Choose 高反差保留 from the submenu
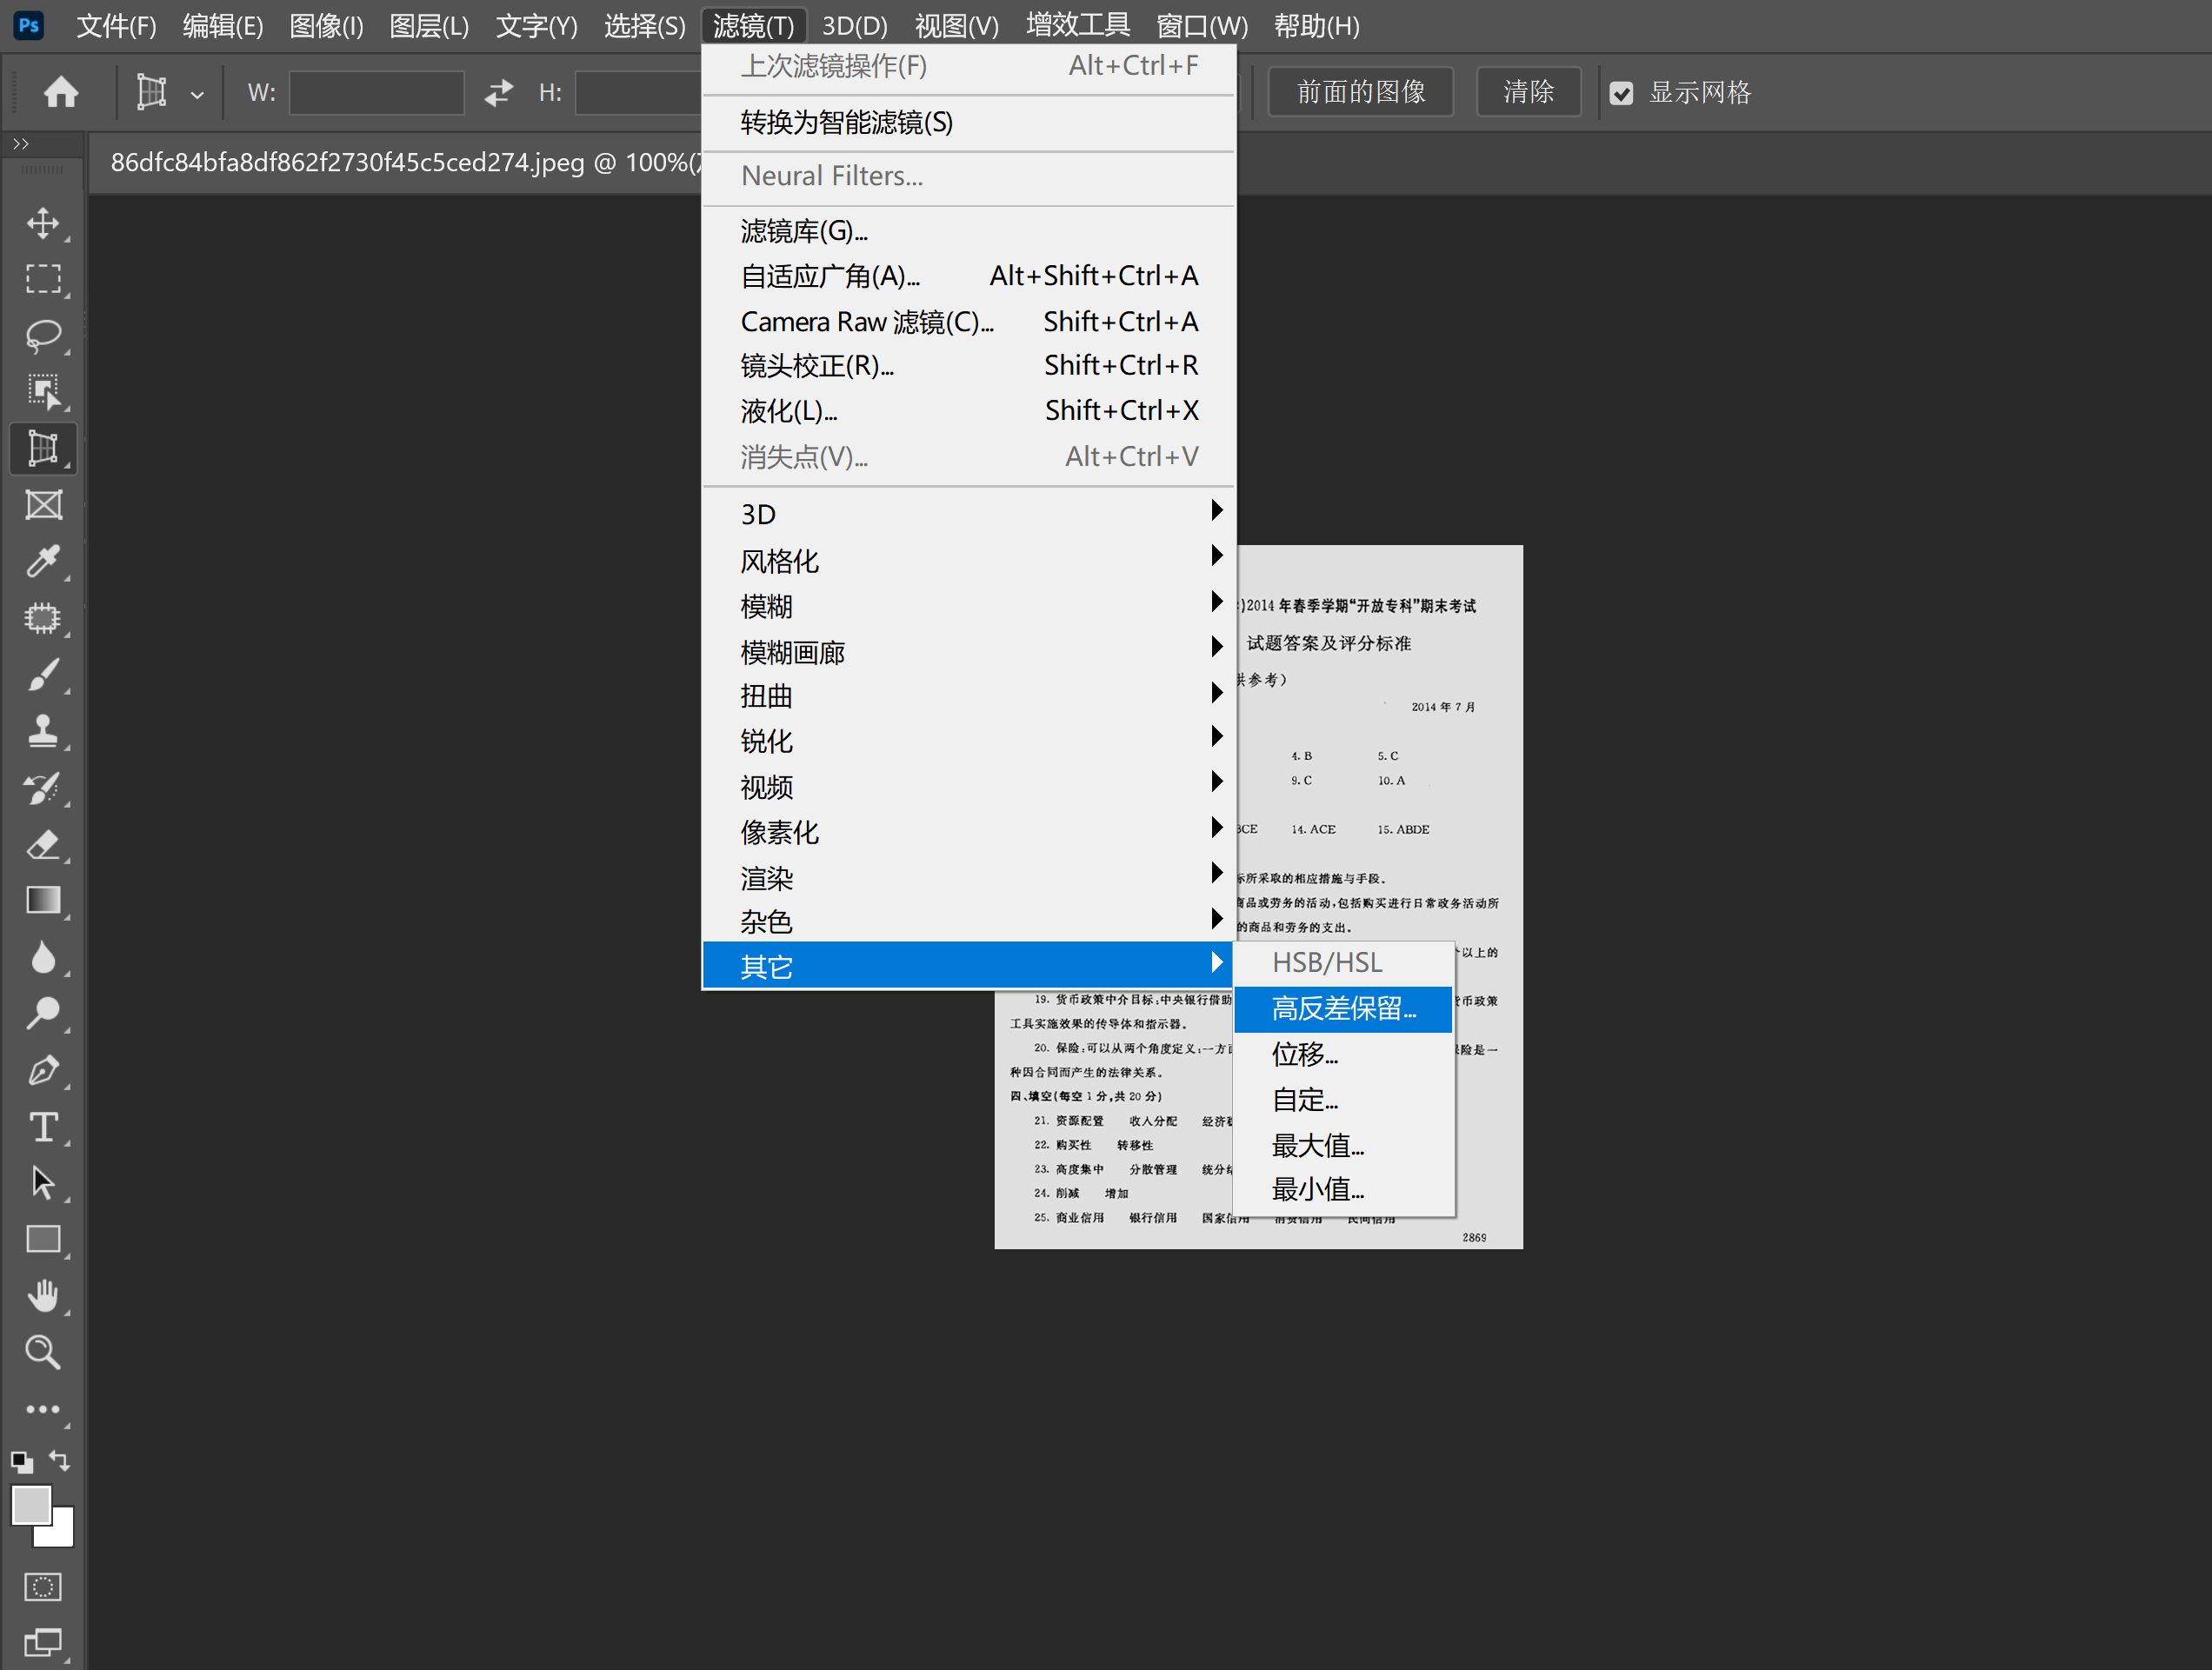 click(1343, 1008)
